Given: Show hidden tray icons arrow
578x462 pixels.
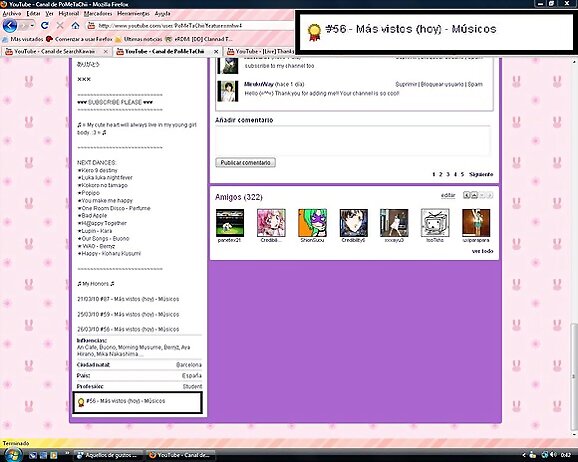Looking at the screenshot, I should [524, 455].
